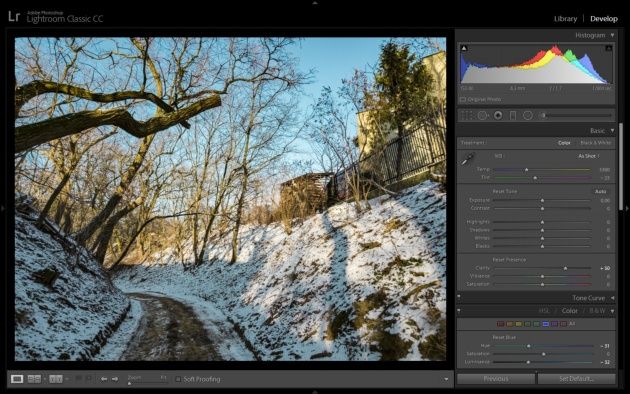Select the aqua color swatch
The width and height of the screenshot is (630, 394).
[x=536, y=324]
